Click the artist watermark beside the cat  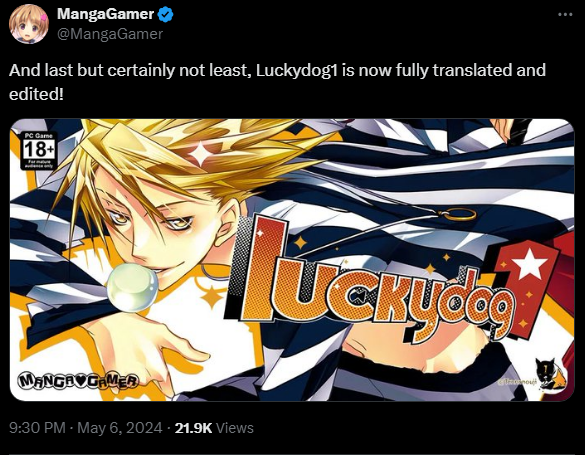tap(518, 382)
